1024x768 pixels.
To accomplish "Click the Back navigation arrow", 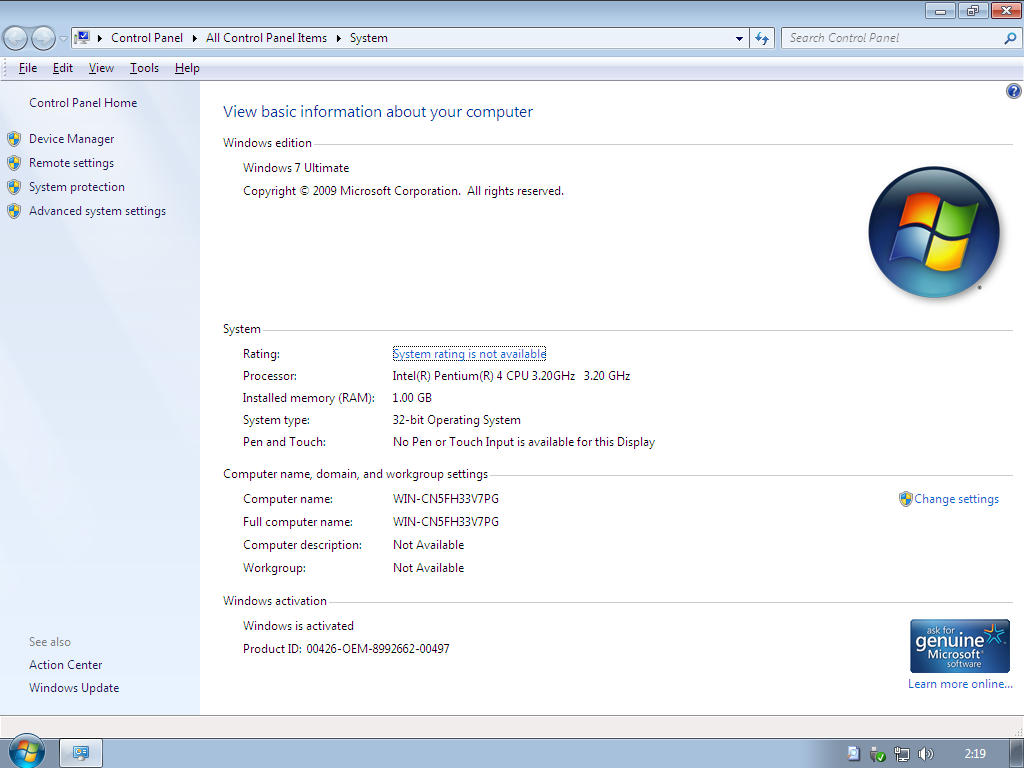I will [x=16, y=39].
